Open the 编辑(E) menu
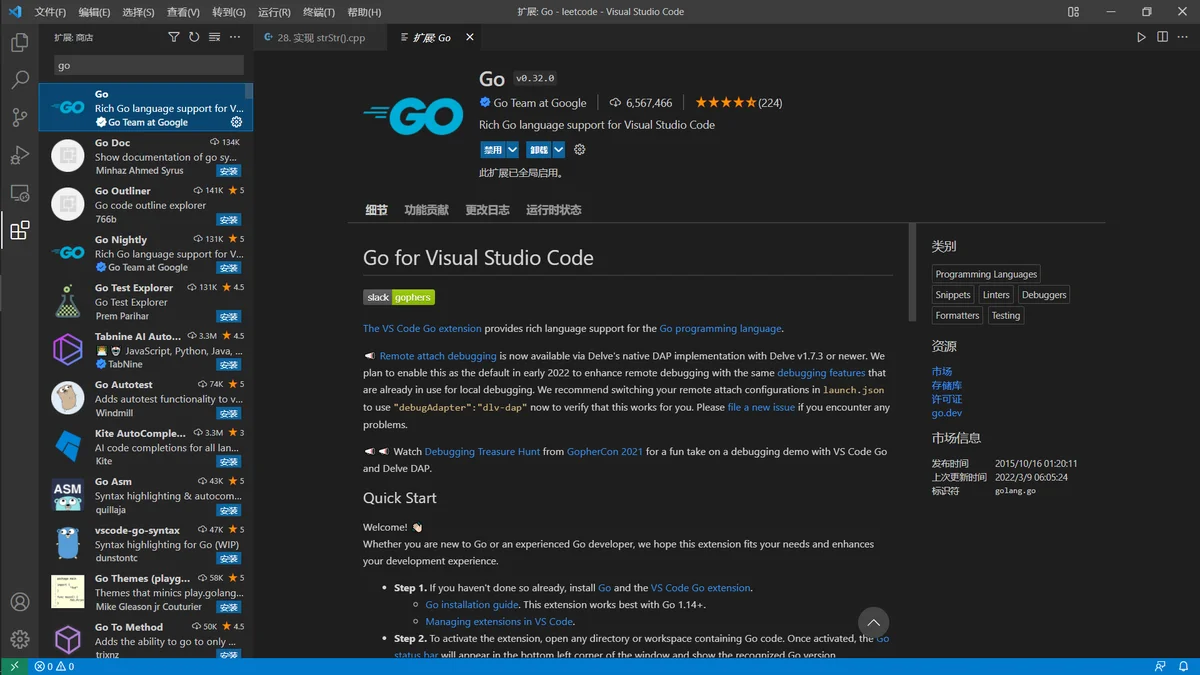Screen dimensions: 1200x675 pos(94,12)
